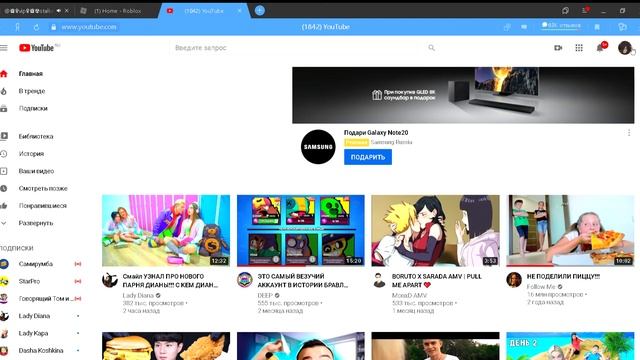Click the home icon in sidebar

pos(4,74)
